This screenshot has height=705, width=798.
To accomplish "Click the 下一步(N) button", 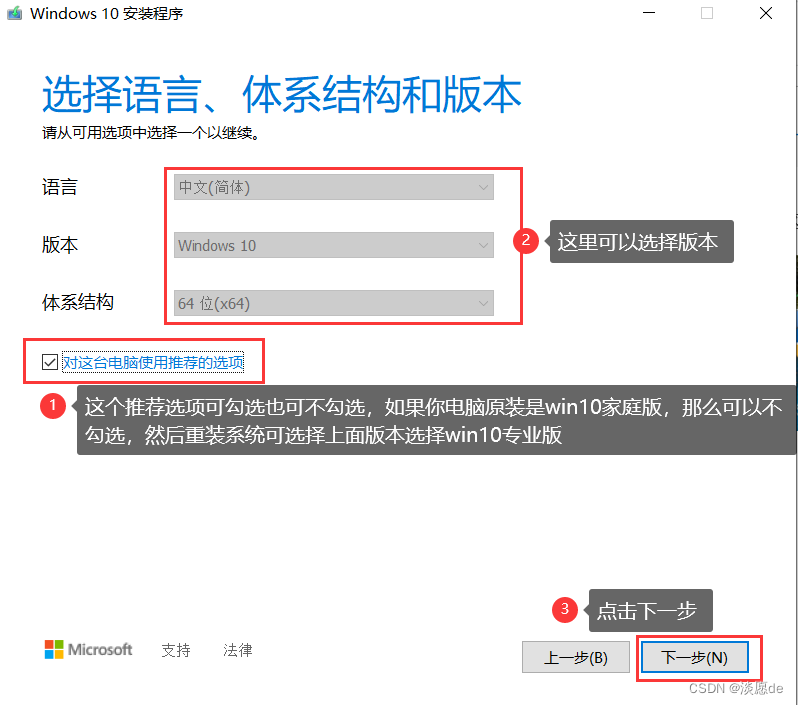I will tap(695, 657).
